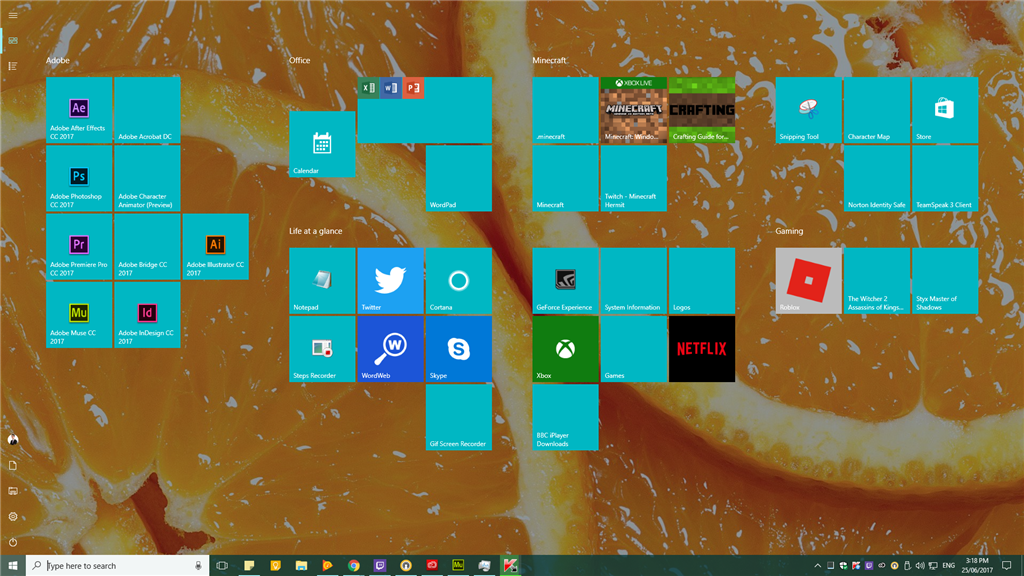Open the Pictures shortcut in Start sidebar
This screenshot has width=1024, height=576.
(13, 490)
